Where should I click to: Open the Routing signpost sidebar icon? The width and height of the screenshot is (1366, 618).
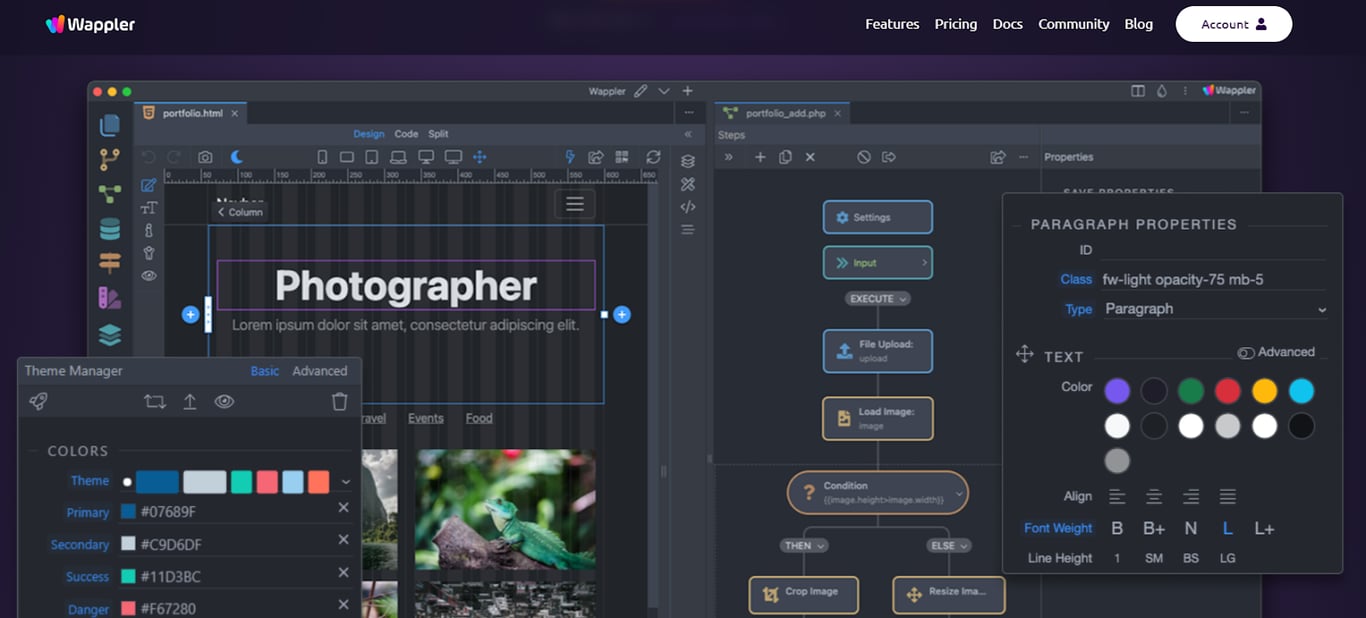[x=109, y=263]
